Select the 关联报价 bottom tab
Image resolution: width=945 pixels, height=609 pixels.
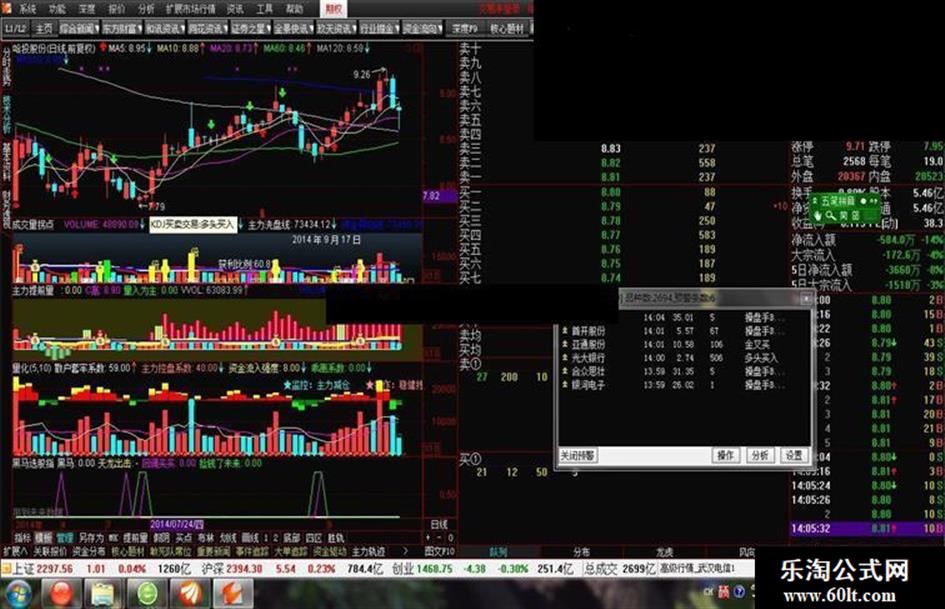click(50, 551)
